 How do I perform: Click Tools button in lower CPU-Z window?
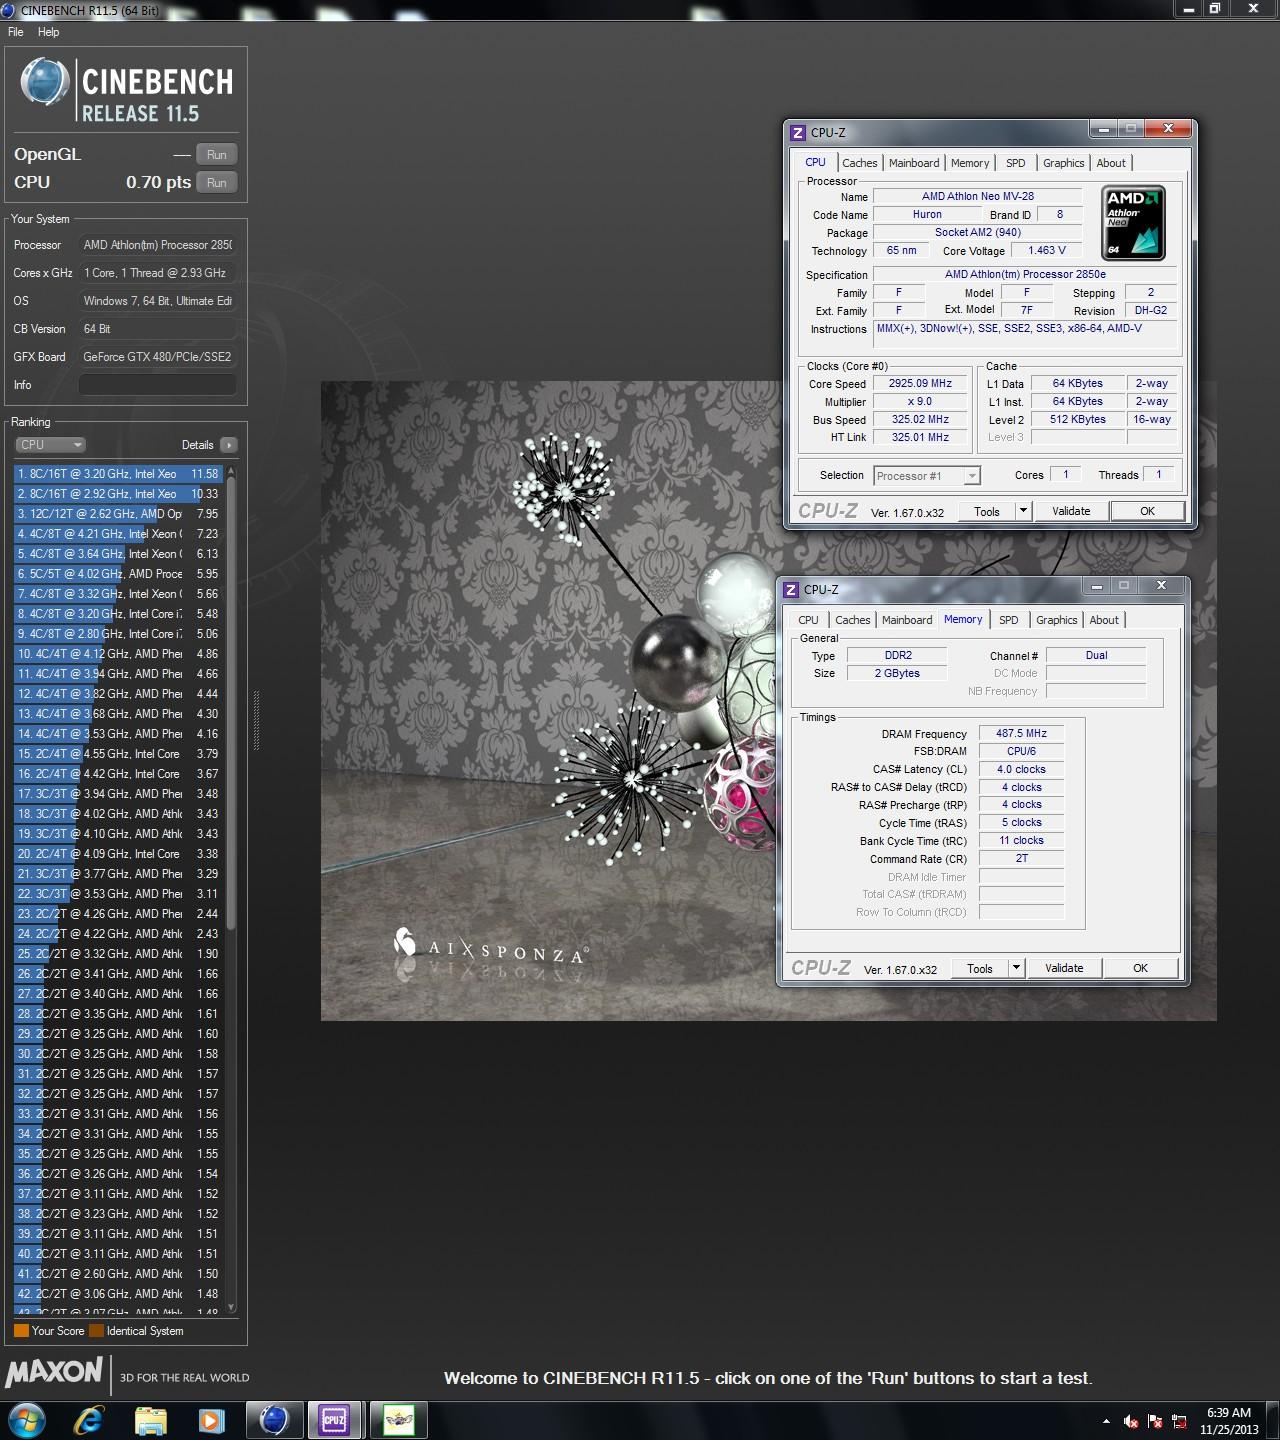click(980, 968)
